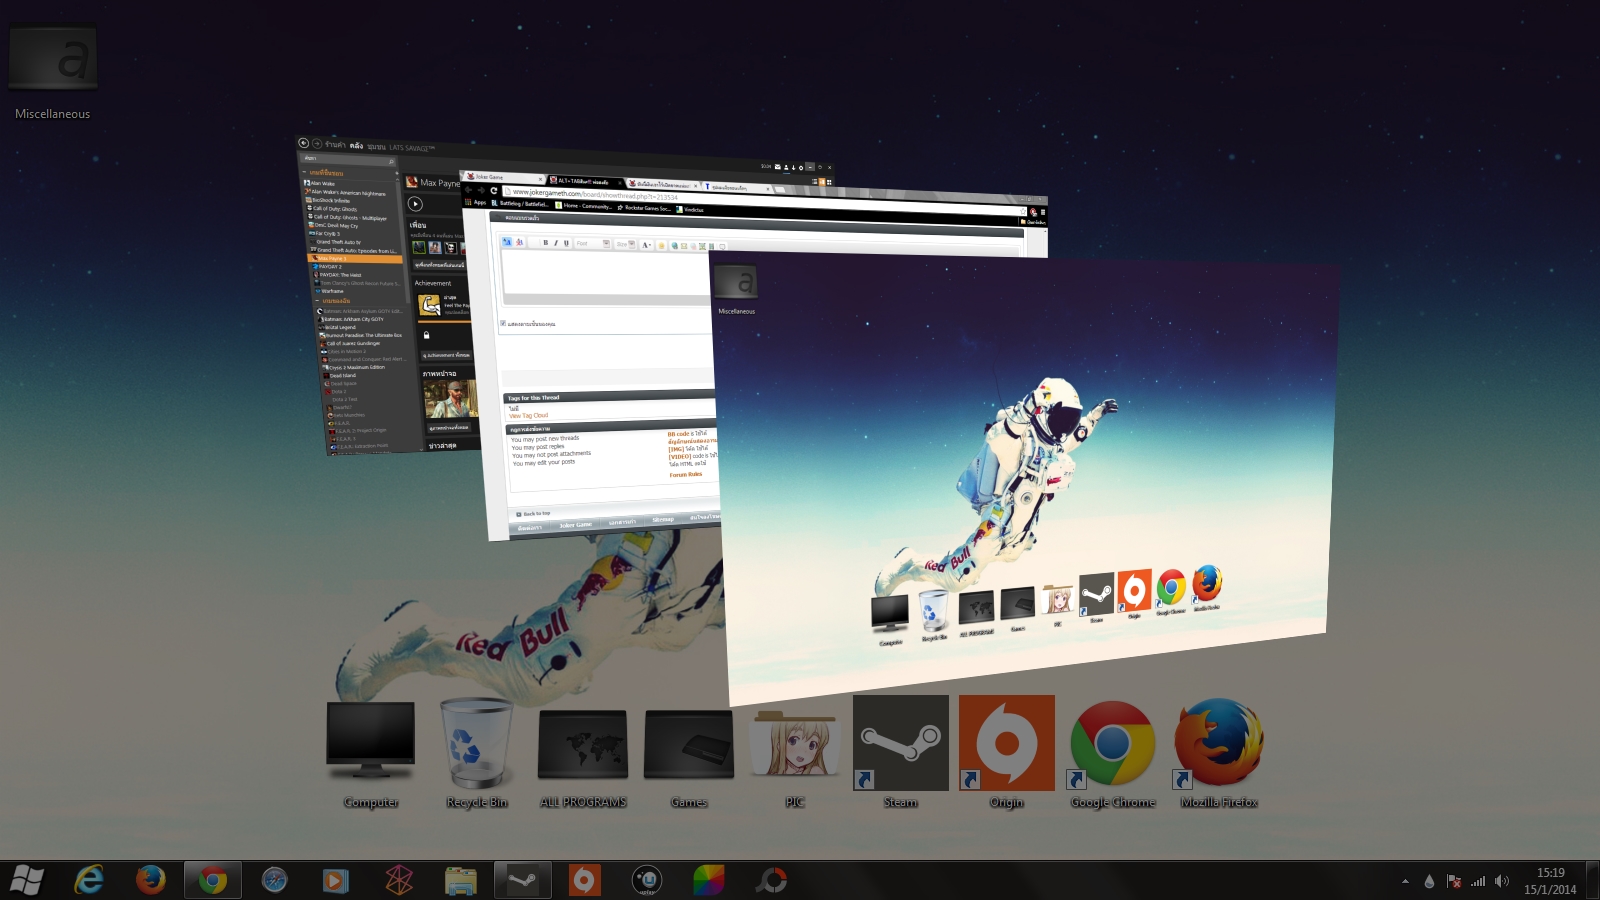The height and width of the screenshot is (900, 1600).
Task: Open the PIC folder on desktop
Action: 795,757
